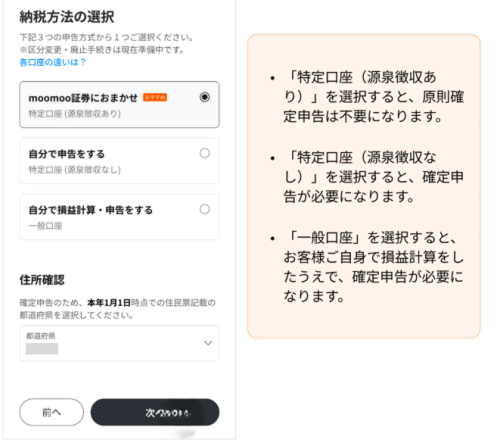Screen dimensions: 500x443
Task: Click the 一般口座 explanation bullet in info box
Action: tap(368, 266)
